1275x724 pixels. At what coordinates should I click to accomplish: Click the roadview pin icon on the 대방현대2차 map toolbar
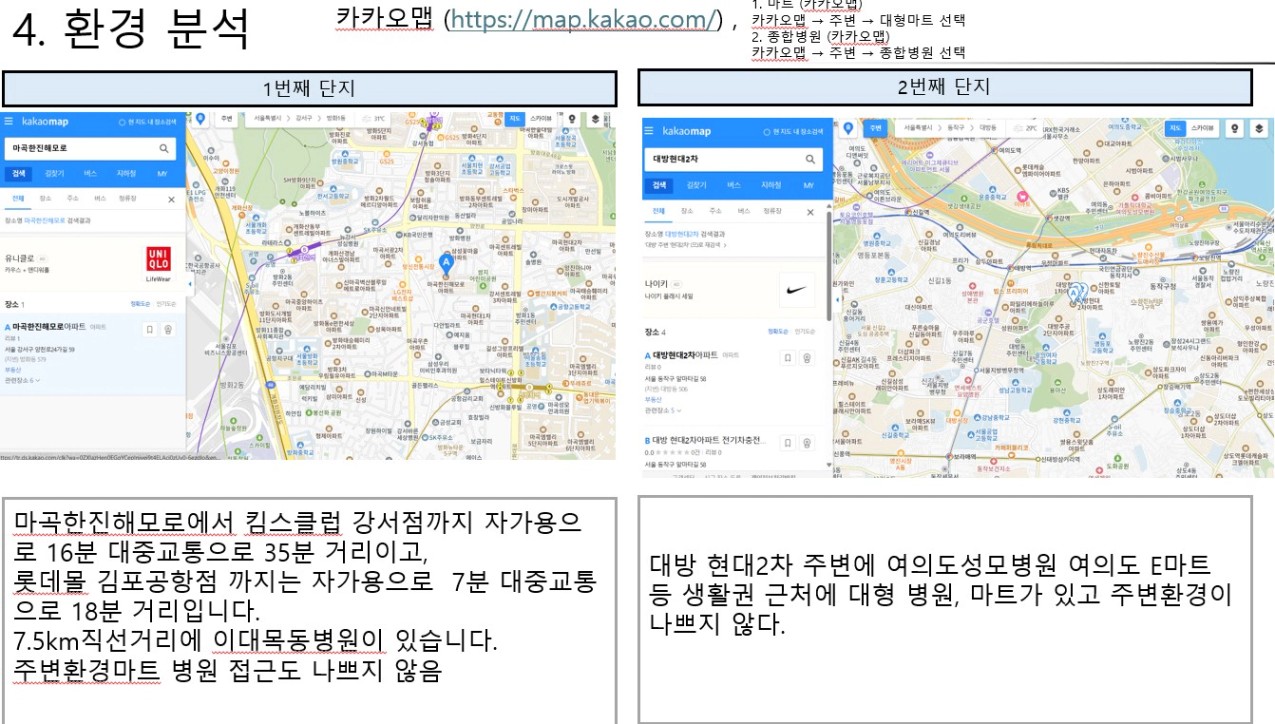click(x=1233, y=128)
